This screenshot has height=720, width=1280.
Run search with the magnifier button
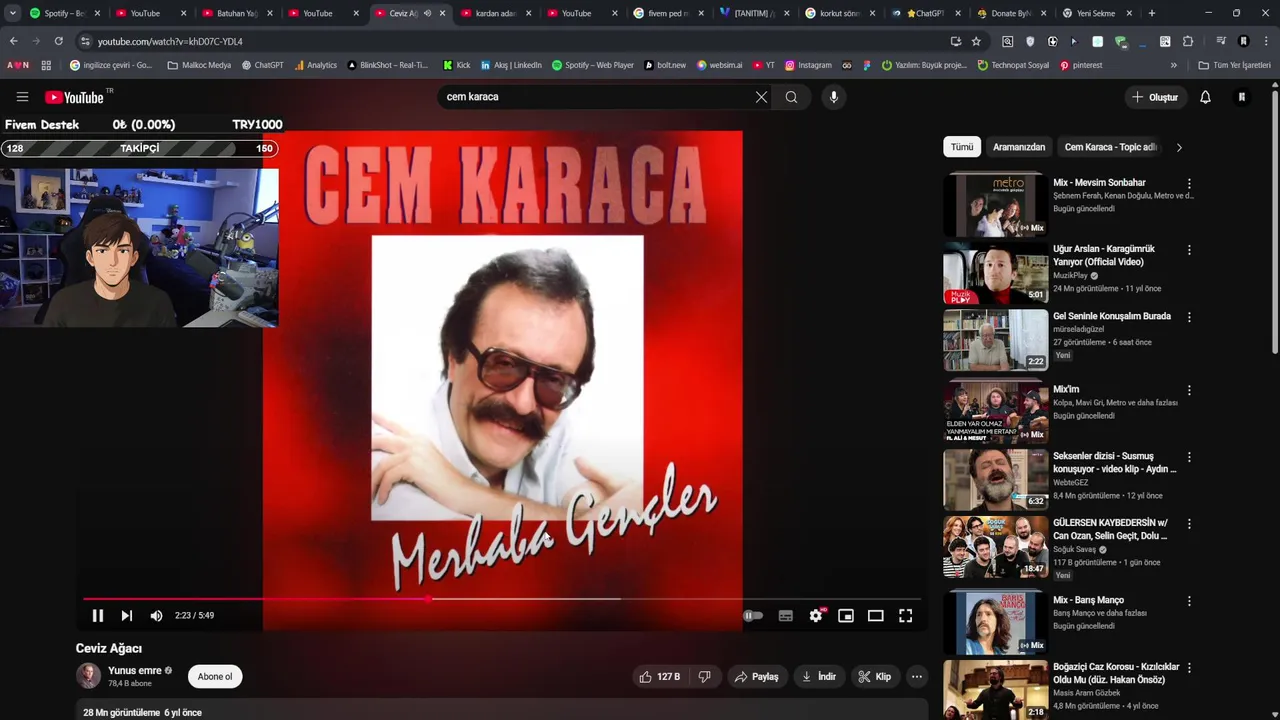(791, 97)
